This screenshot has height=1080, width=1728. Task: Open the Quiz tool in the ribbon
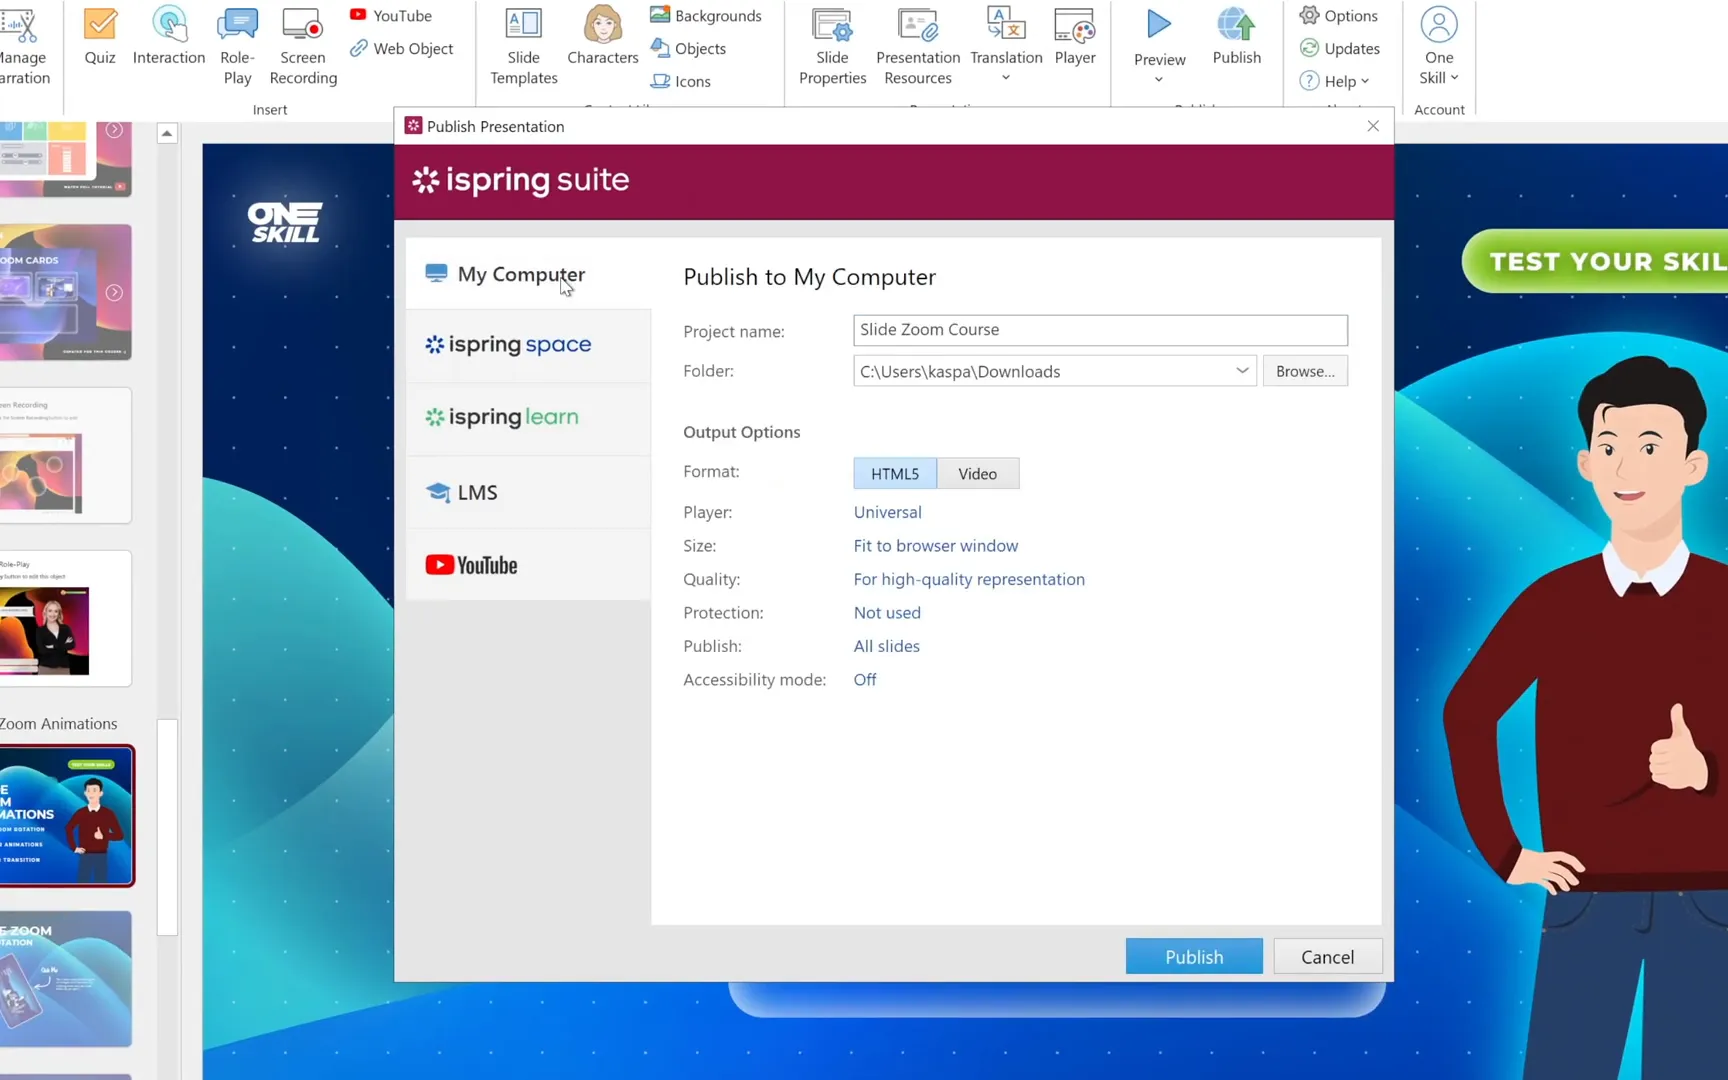click(x=100, y=36)
